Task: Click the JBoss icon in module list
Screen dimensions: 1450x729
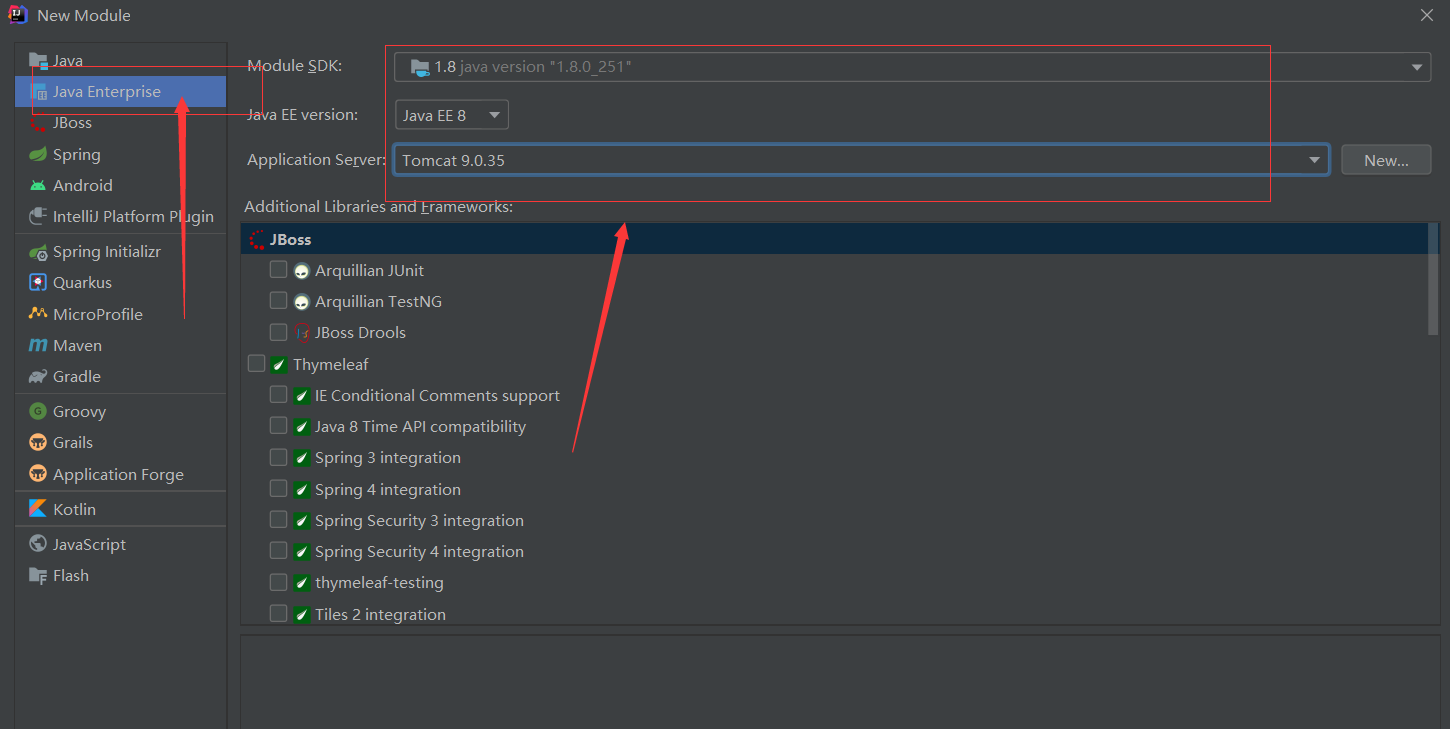Action: 38,123
